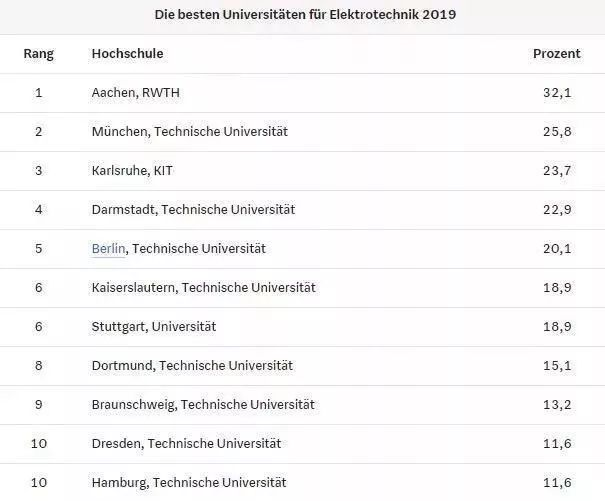Click the 20,1 percent value
Viewport: 605px width, 501px height.
click(x=557, y=249)
